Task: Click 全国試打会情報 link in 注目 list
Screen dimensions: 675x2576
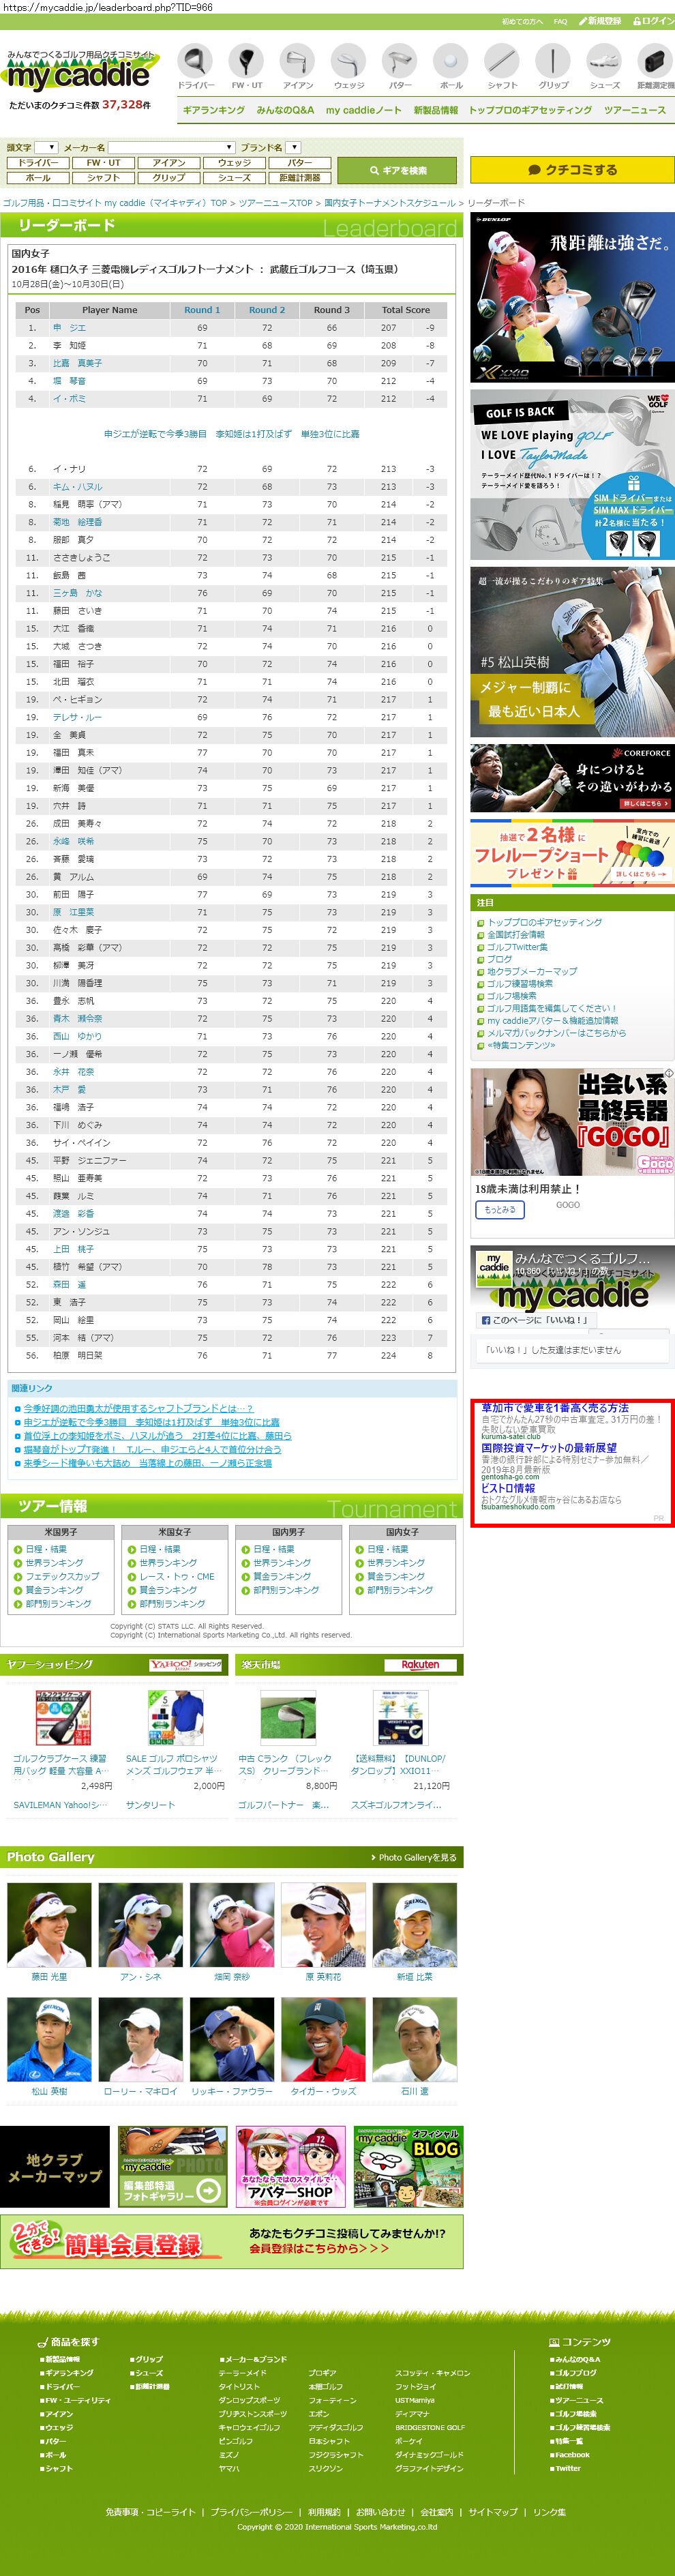Action: click(x=515, y=935)
